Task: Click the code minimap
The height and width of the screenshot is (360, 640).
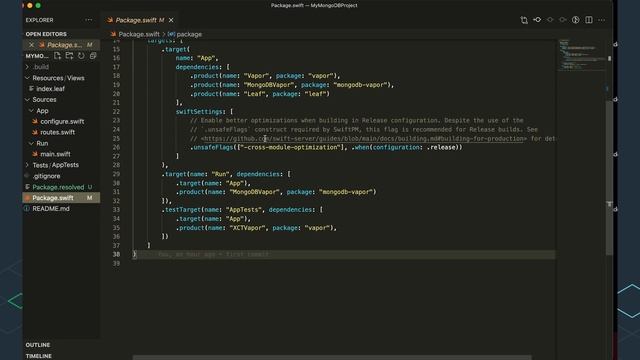Action: (x=581, y=55)
